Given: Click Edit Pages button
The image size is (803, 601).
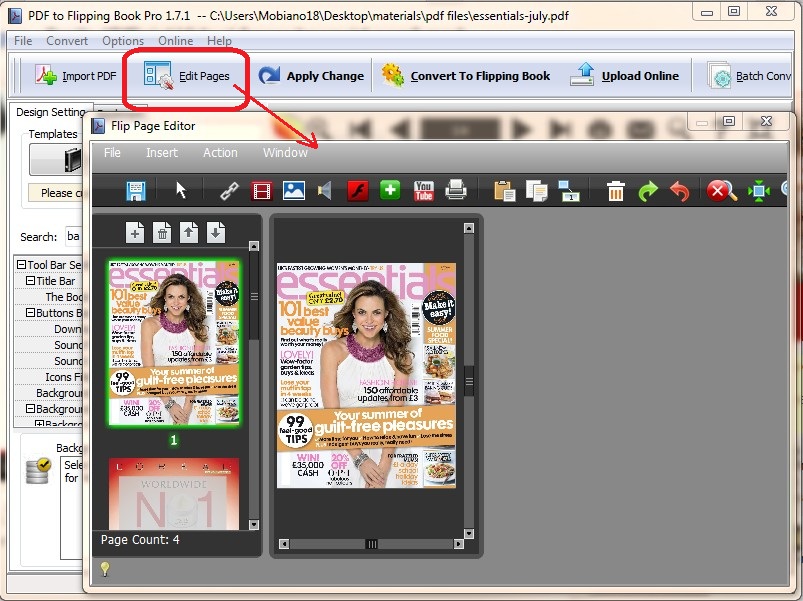Looking at the screenshot, I should [x=186, y=76].
